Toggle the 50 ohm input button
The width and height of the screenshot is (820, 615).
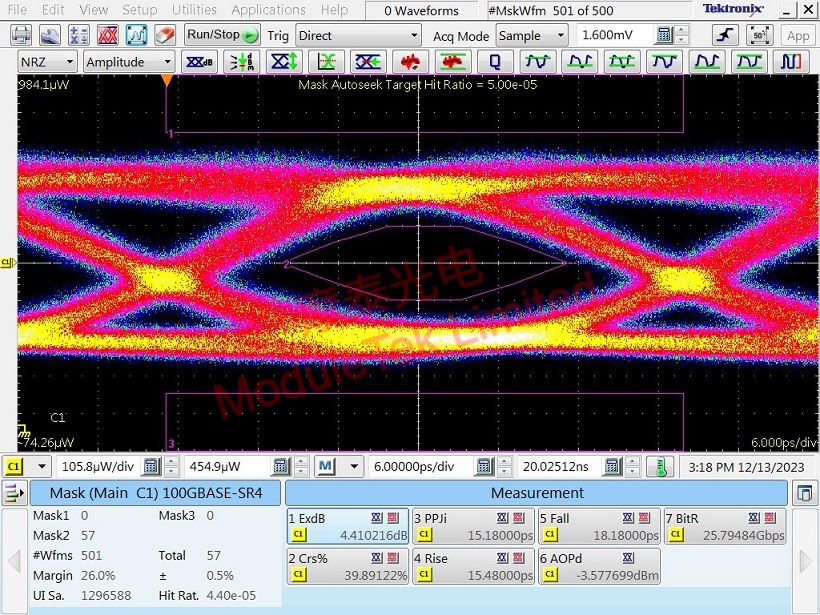pyautogui.click(x=760, y=33)
